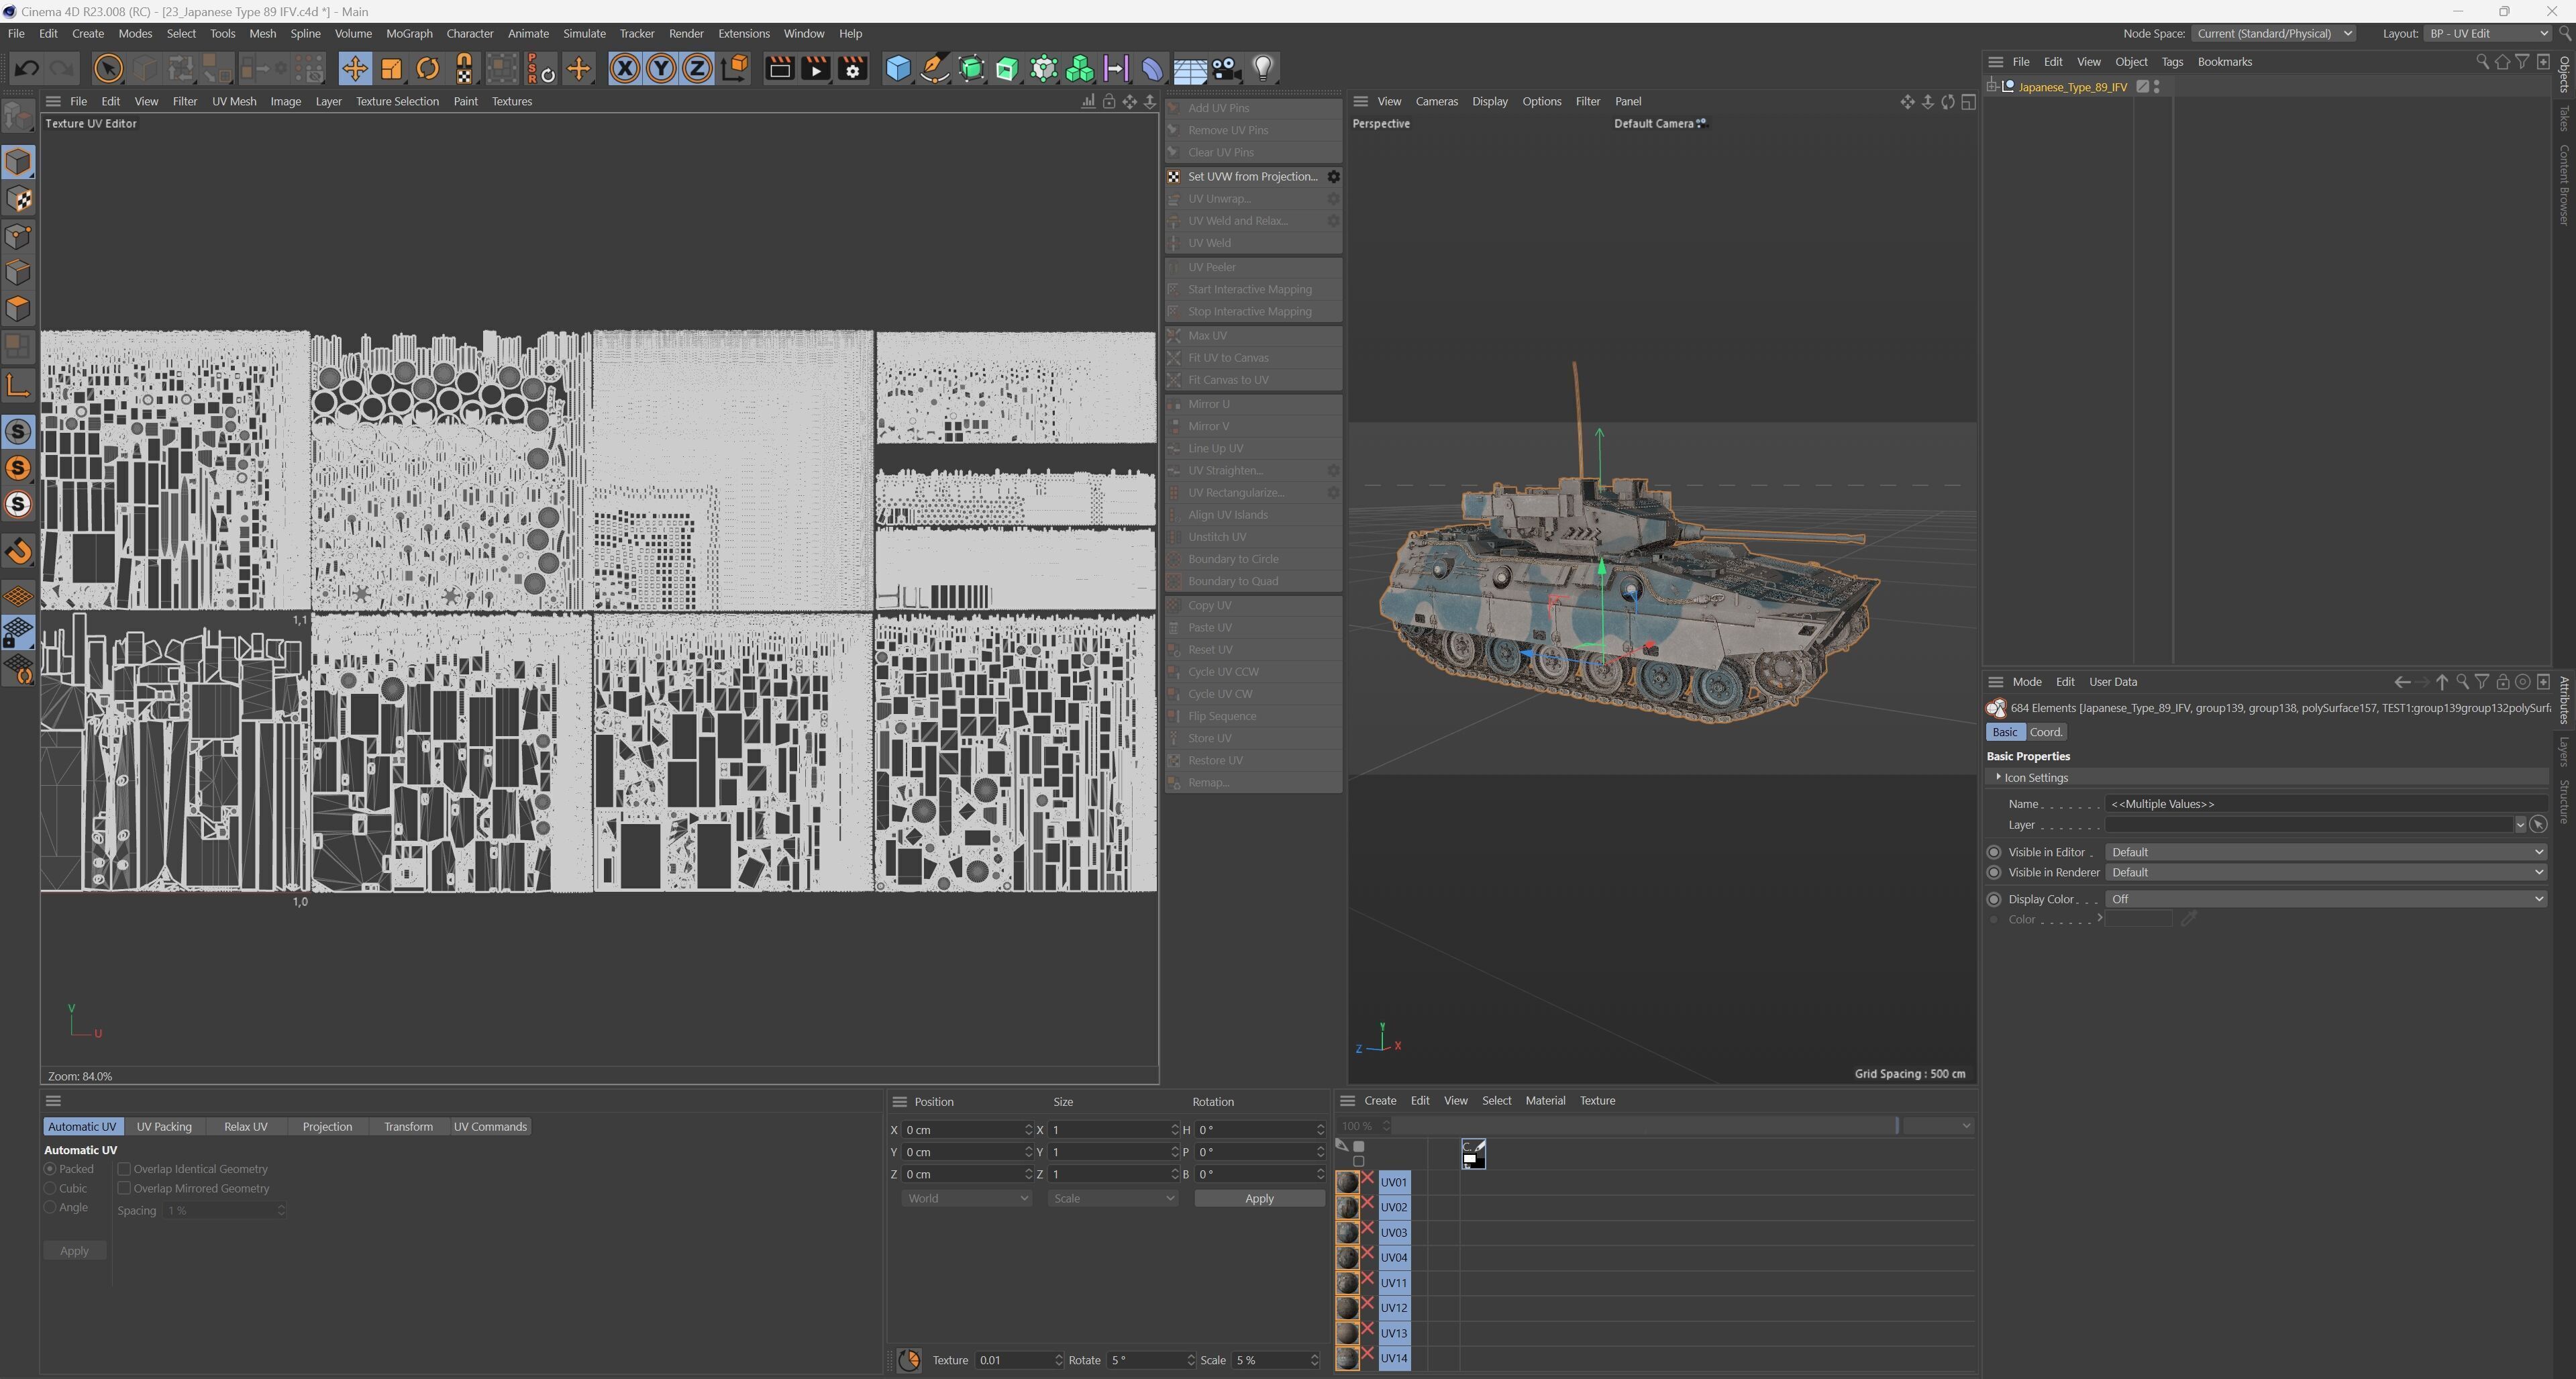Select the Live Selection tool icon
Viewport: 2576px width, 1379px height.
coord(108,68)
